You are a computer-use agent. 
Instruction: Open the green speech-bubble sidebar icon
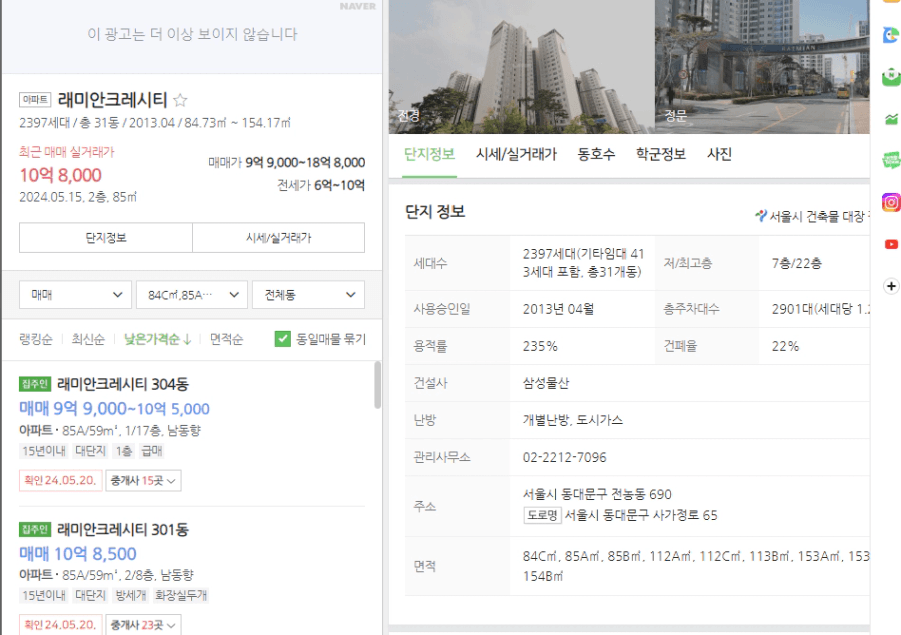point(891,160)
